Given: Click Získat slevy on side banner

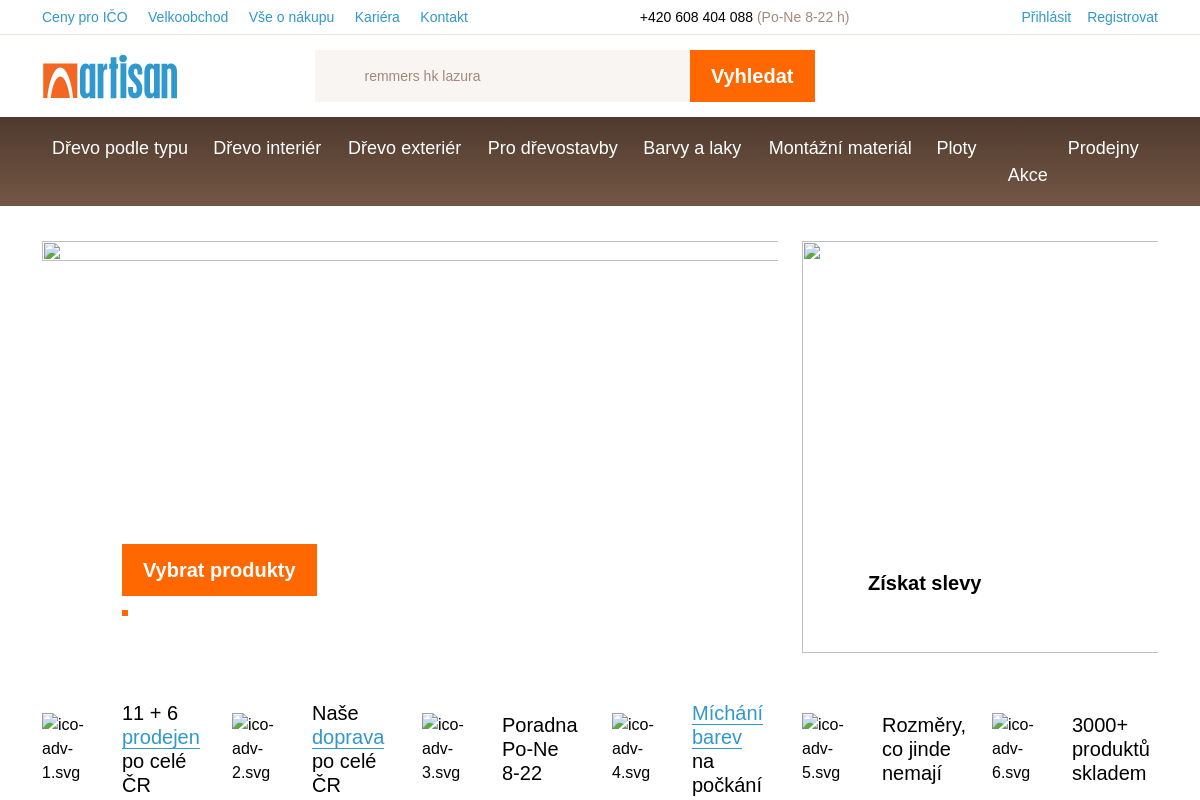Looking at the screenshot, I should coord(924,583).
